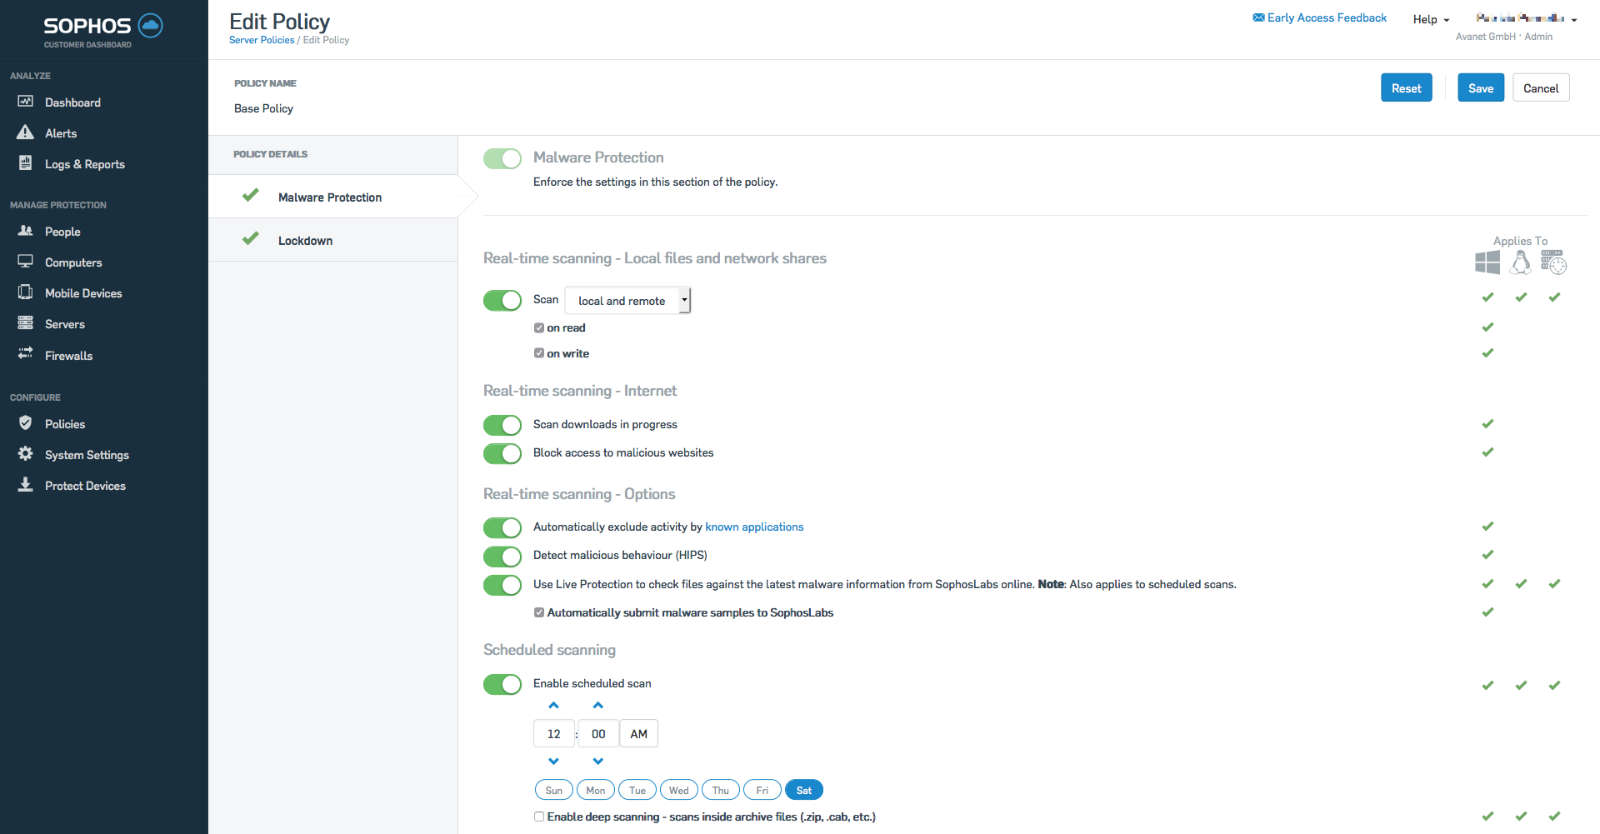This screenshot has height=834, width=1600.
Task: Click the Save button
Action: pos(1480,88)
